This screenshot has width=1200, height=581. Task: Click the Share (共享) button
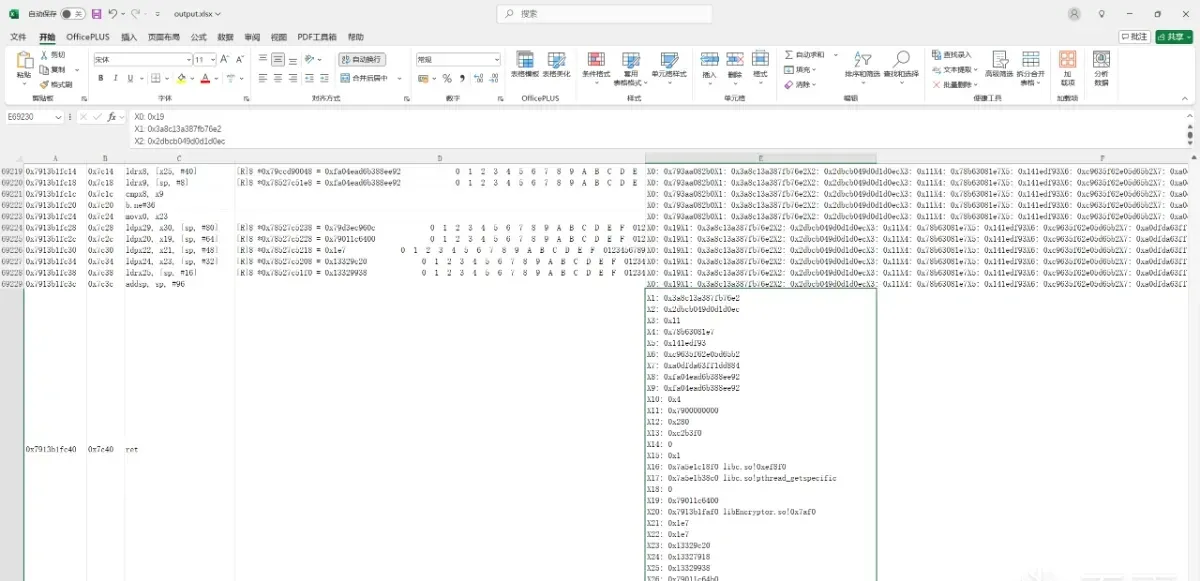pyautogui.click(x=1174, y=37)
